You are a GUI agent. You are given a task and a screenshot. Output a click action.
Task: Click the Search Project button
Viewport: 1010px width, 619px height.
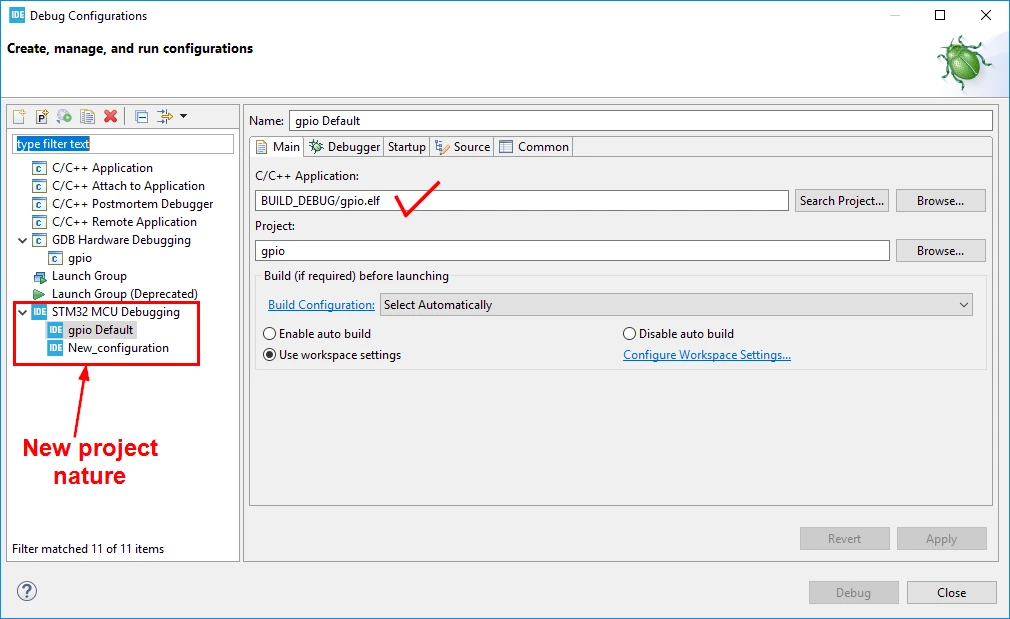tap(842, 200)
